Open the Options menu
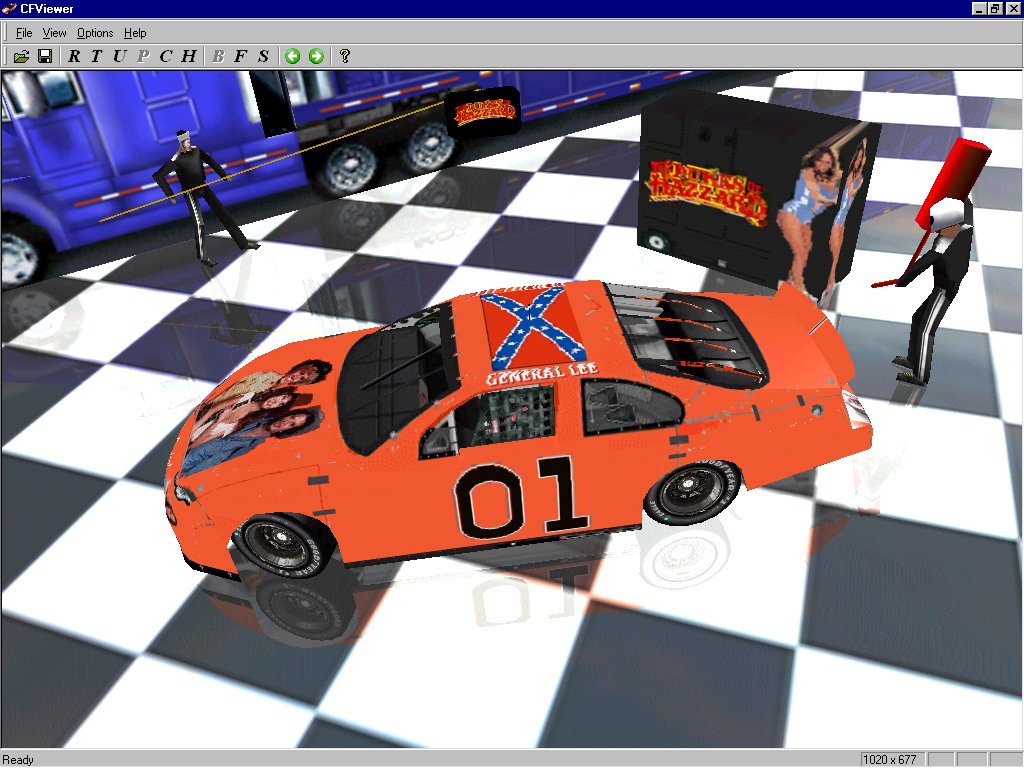This screenshot has height=768, width=1024. [x=95, y=33]
